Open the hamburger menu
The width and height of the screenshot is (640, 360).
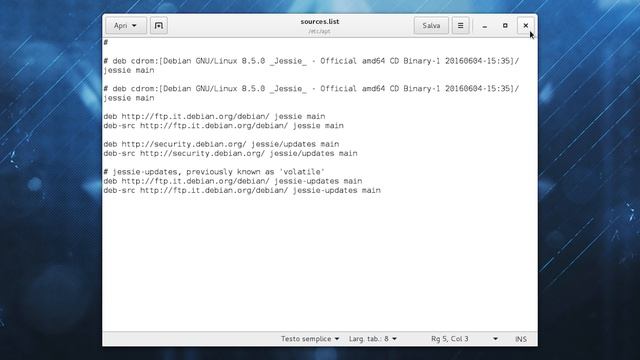point(460,26)
